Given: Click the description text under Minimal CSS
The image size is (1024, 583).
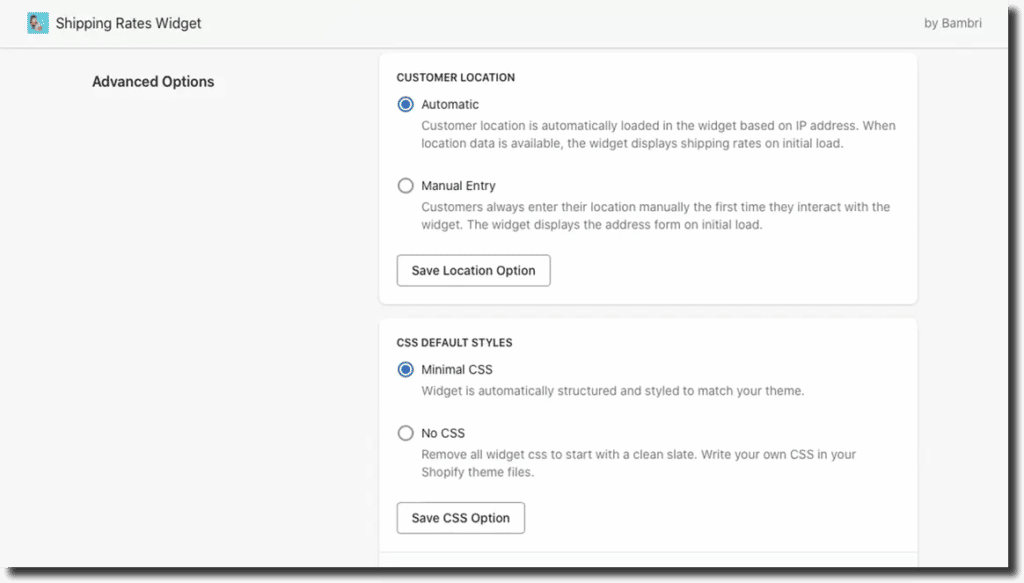Looking at the screenshot, I should tap(613, 390).
